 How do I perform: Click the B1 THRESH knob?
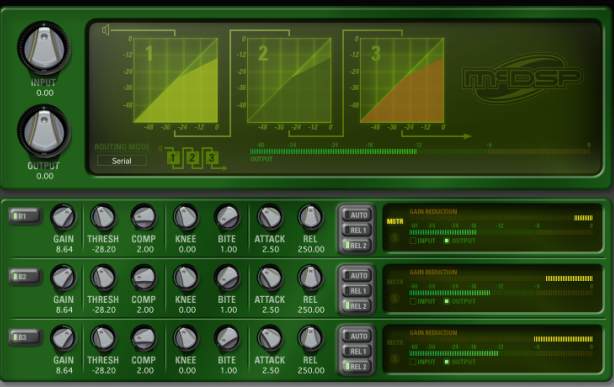click(103, 217)
